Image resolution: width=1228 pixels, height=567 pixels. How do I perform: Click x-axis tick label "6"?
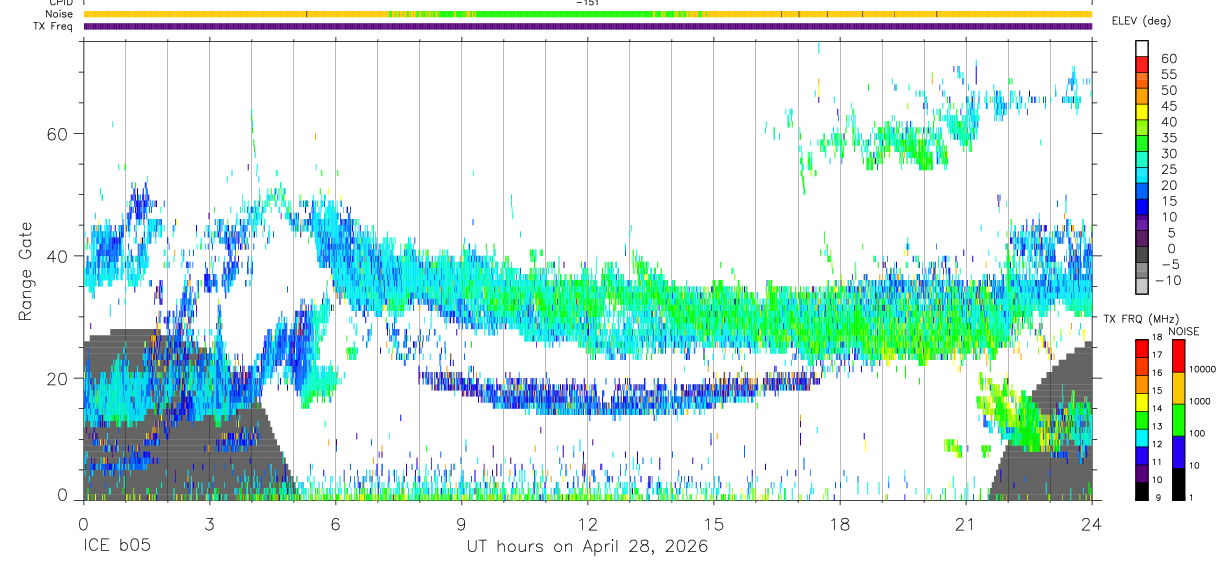click(335, 524)
